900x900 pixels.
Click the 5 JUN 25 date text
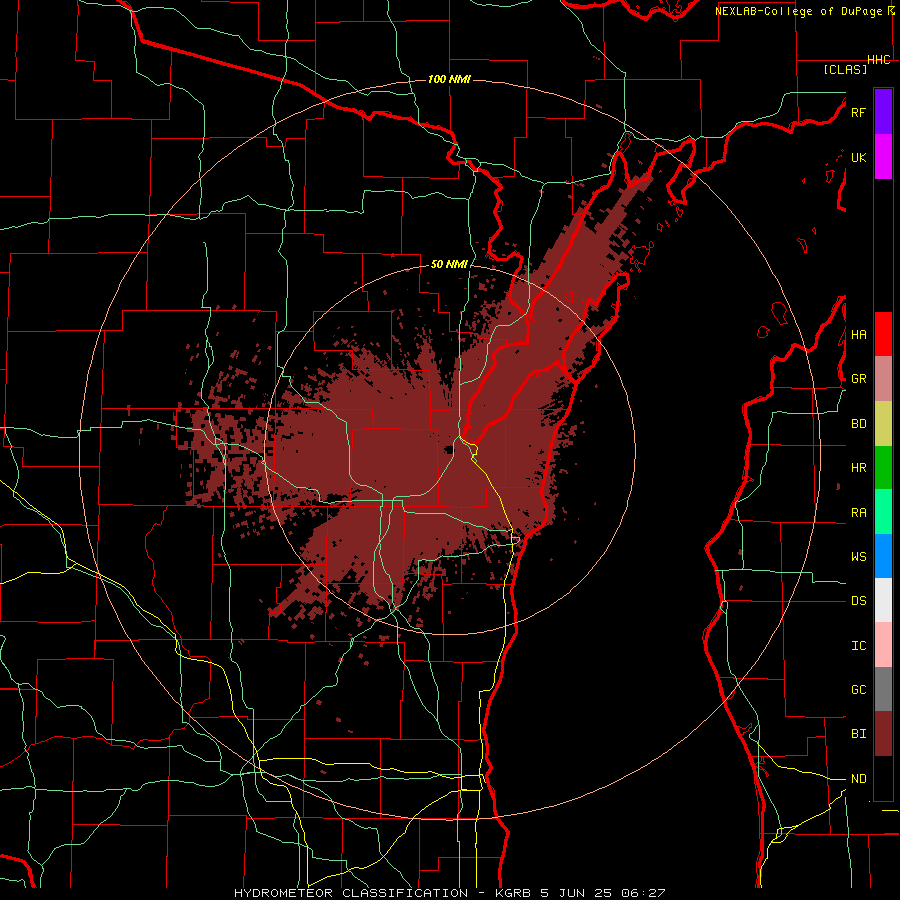576,893
